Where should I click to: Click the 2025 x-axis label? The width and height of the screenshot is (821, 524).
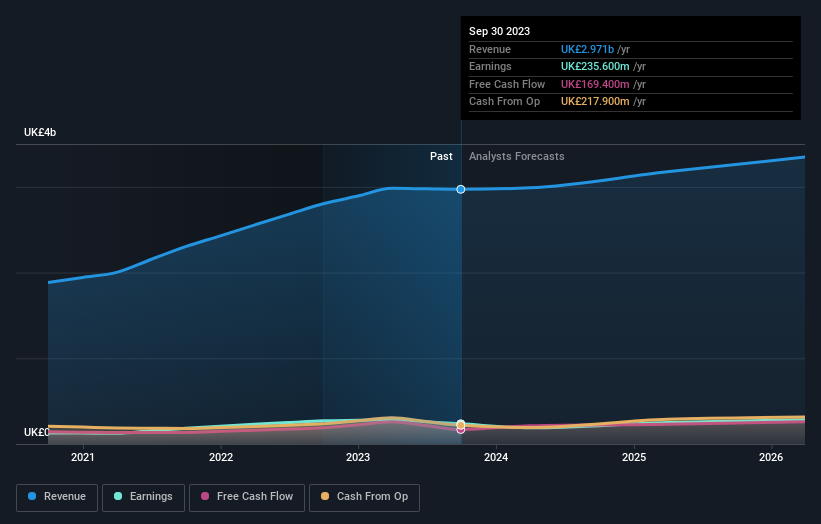pos(634,457)
